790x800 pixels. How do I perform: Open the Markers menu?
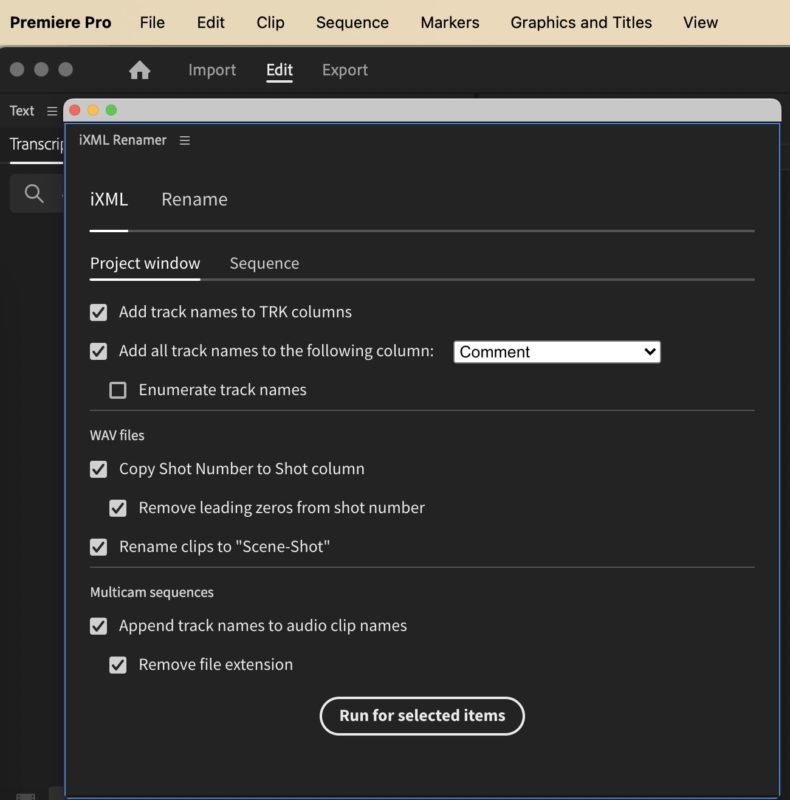[450, 22]
